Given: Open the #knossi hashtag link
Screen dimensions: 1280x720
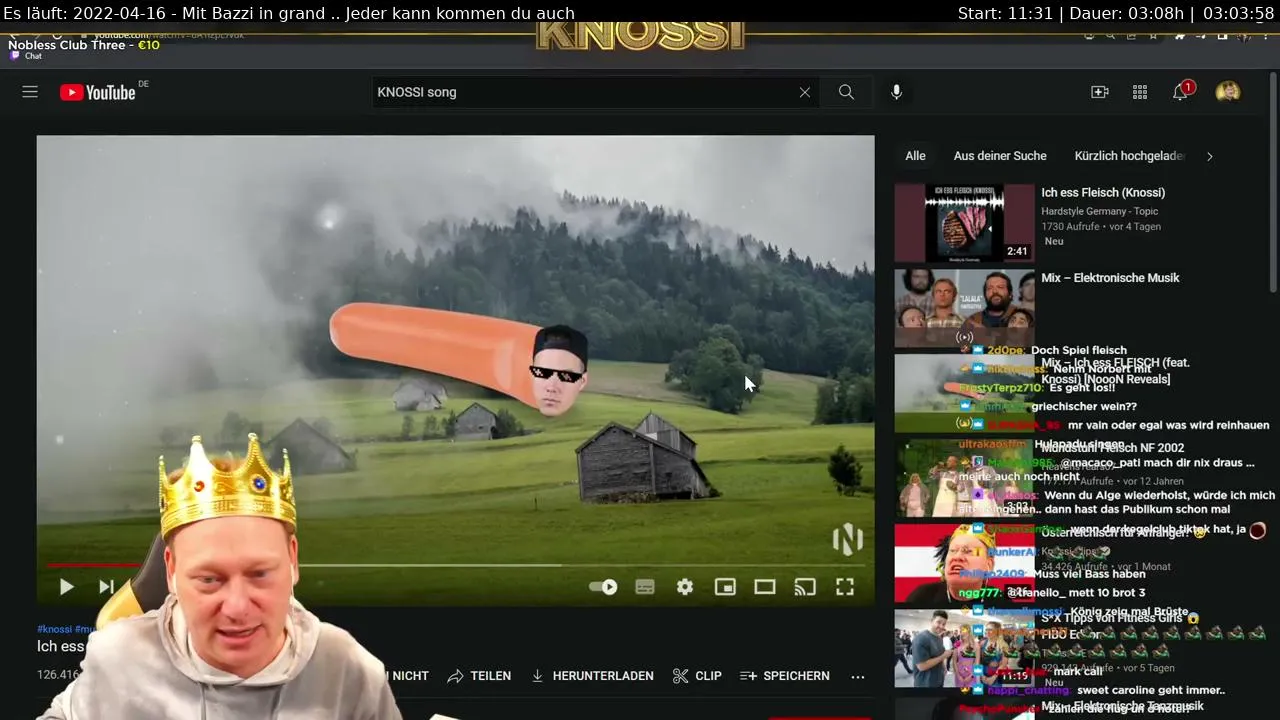Looking at the screenshot, I should tap(55, 629).
